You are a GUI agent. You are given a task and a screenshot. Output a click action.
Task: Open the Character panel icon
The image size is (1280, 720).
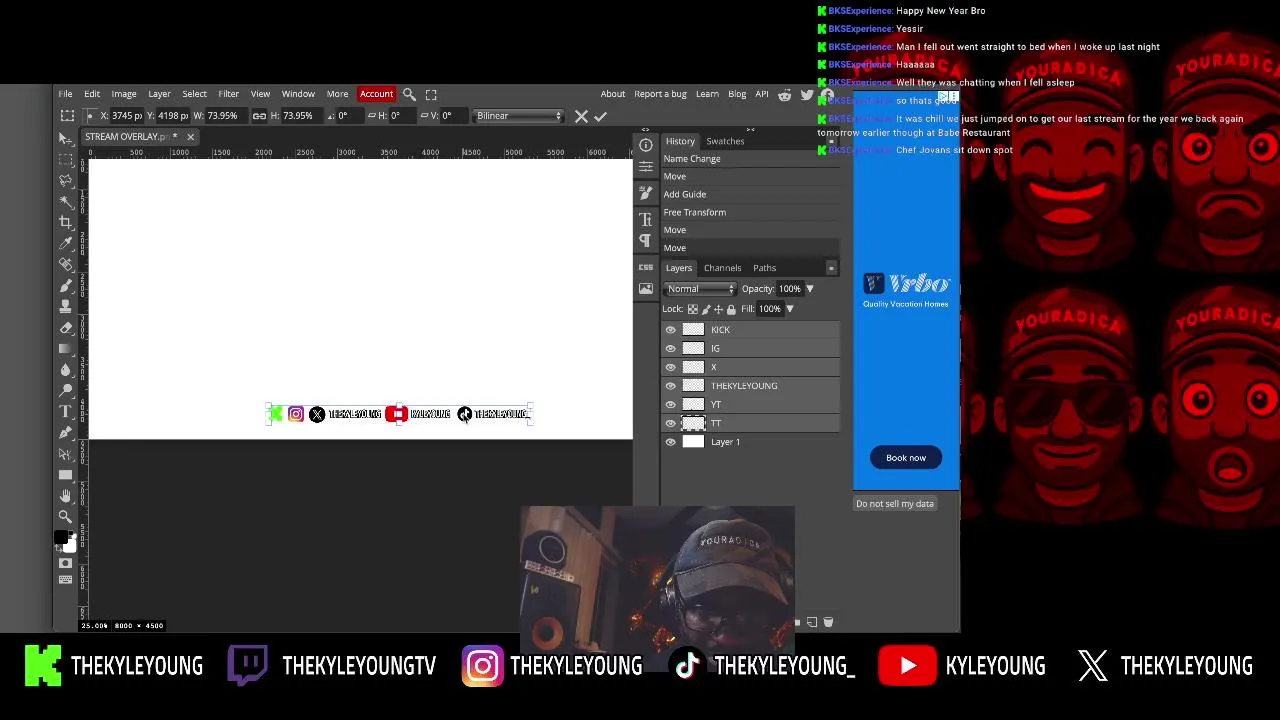click(x=646, y=219)
